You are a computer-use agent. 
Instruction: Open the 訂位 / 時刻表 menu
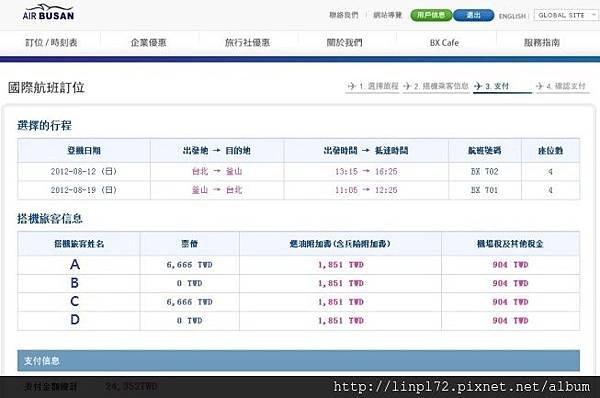pos(51,42)
